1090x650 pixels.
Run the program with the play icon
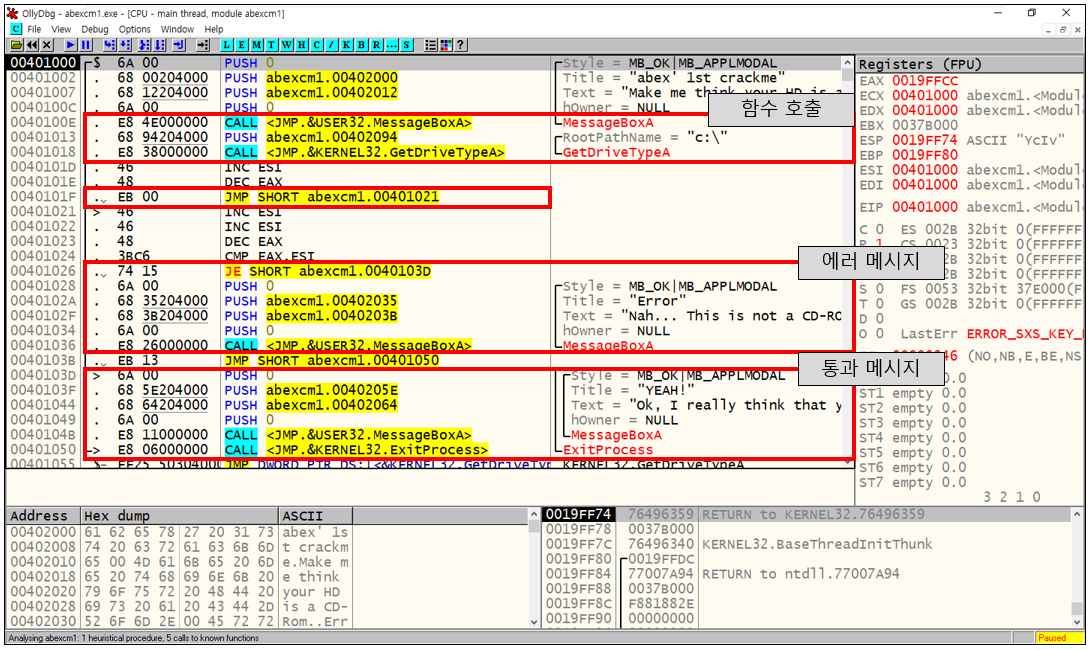(70, 45)
